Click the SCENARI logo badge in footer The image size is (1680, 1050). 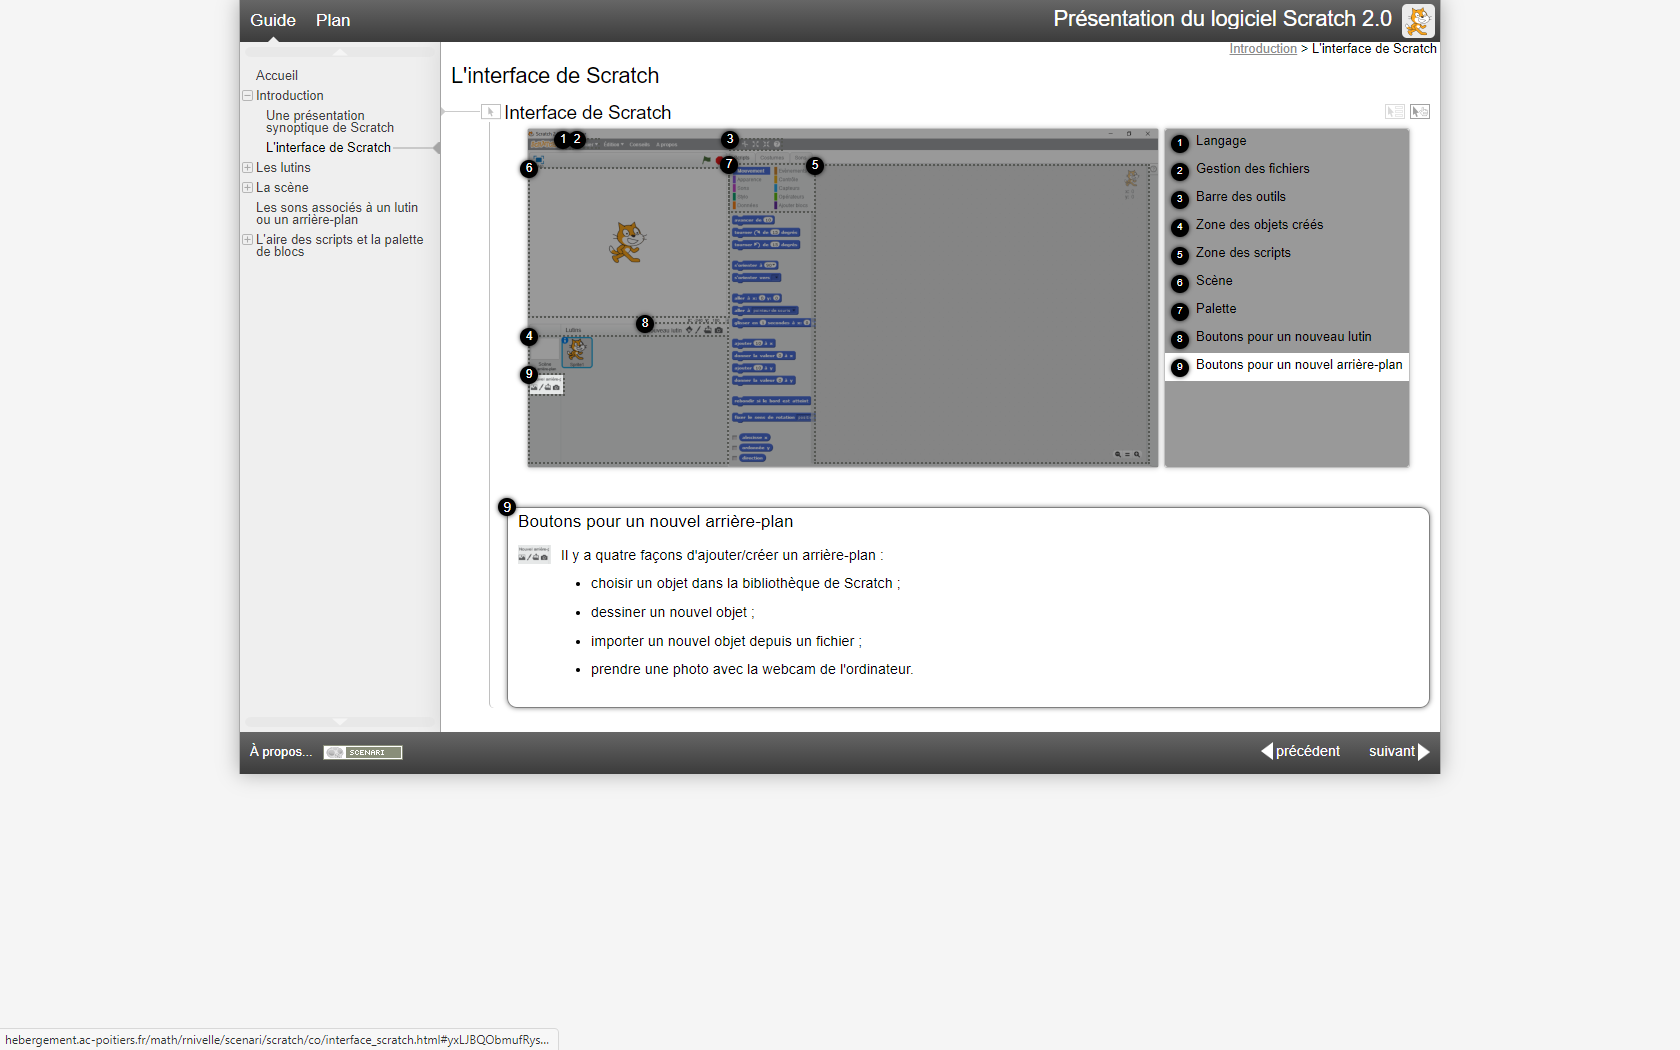click(x=362, y=752)
